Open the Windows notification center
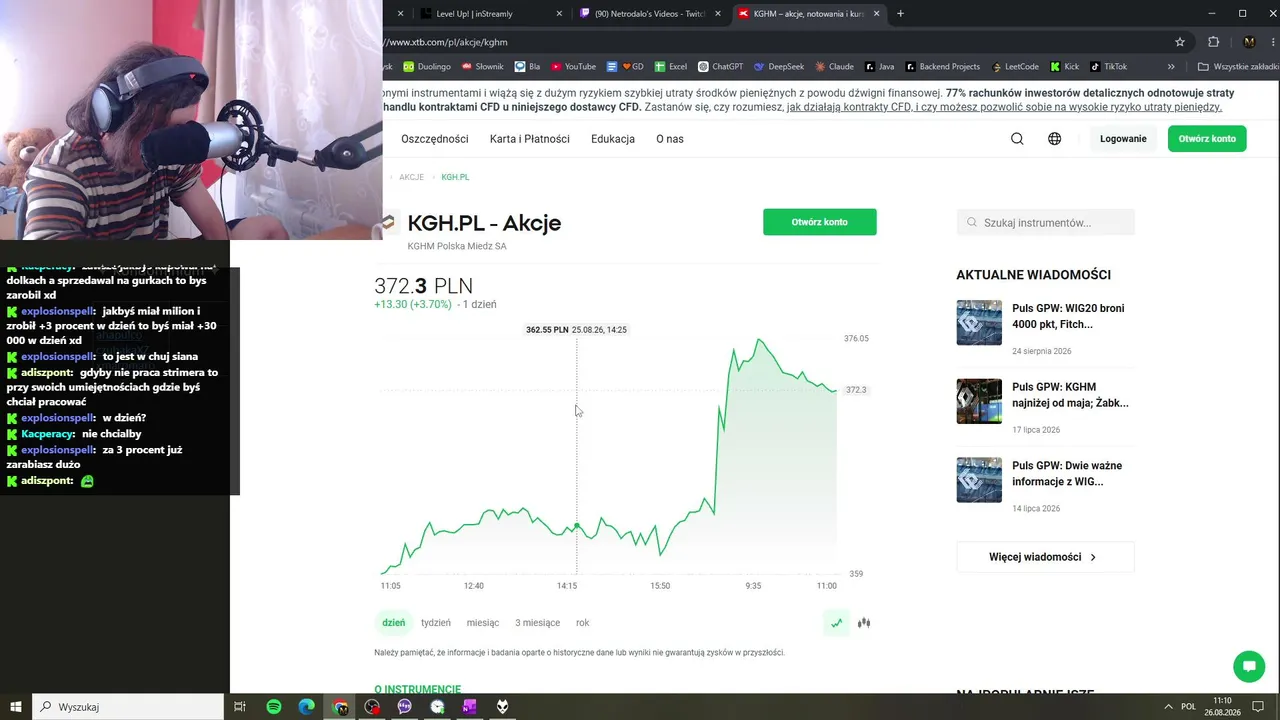The image size is (1280, 720). pos(1259,707)
